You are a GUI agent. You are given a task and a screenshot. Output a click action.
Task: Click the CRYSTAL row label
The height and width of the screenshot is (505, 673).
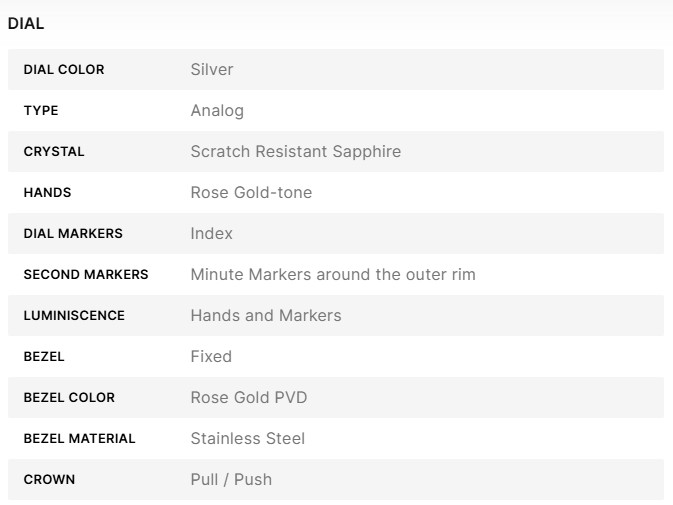(x=54, y=152)
